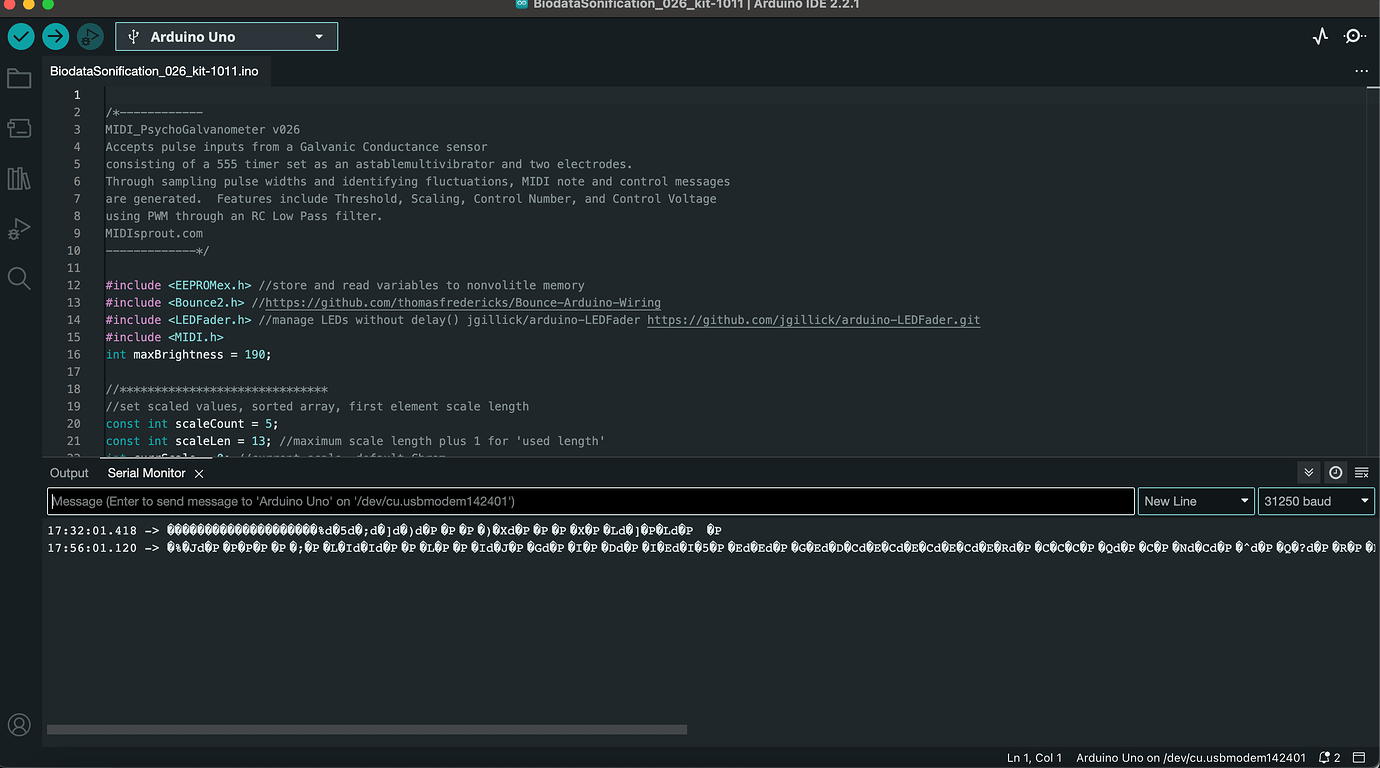Toggle timestamps in the Serial Monitor
The width and height of the screenshot is (1380, 768).
(x=1335, y=472)
